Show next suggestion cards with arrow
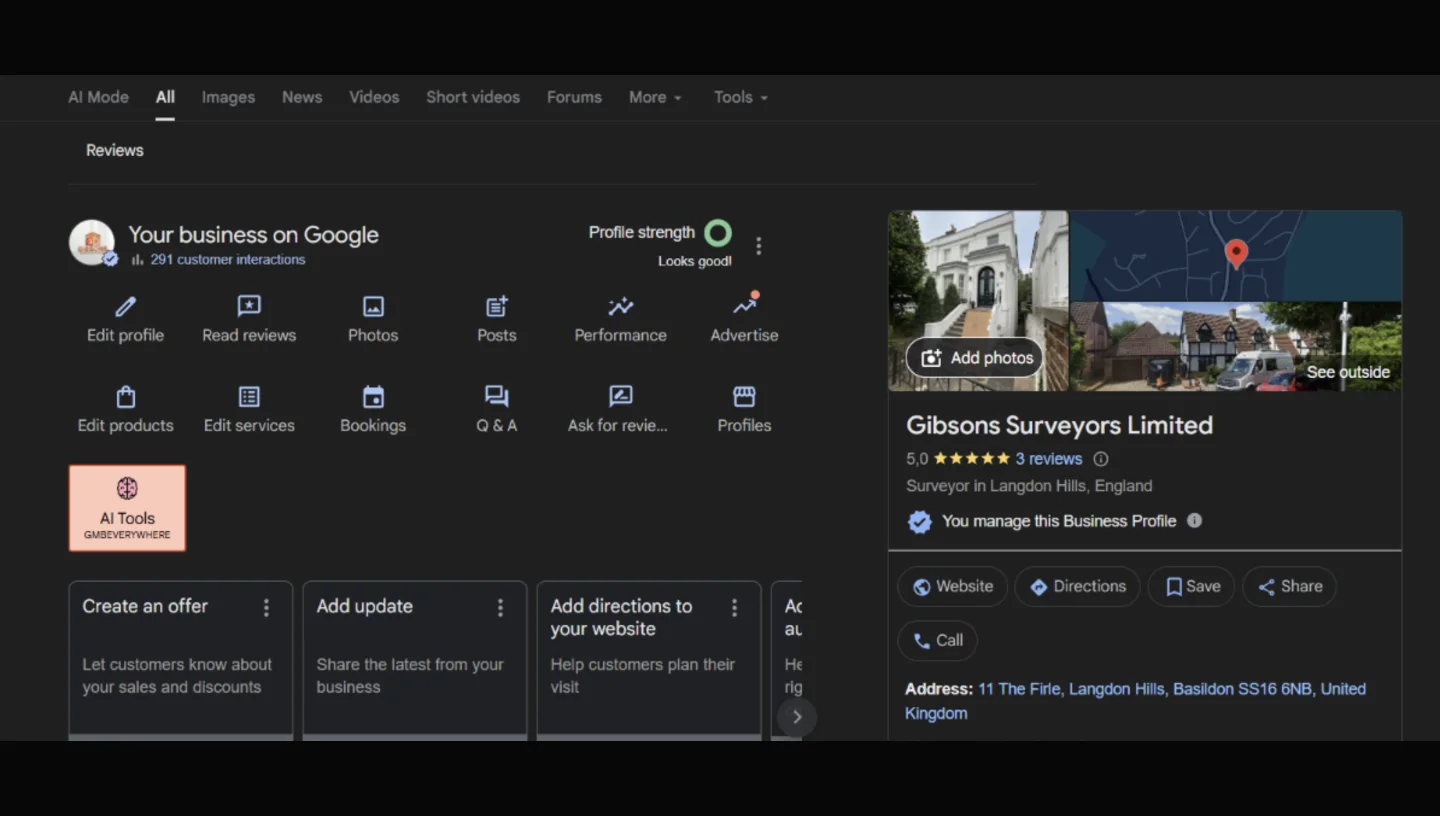This screenshot has width=1440, height=816. point(797,717)
